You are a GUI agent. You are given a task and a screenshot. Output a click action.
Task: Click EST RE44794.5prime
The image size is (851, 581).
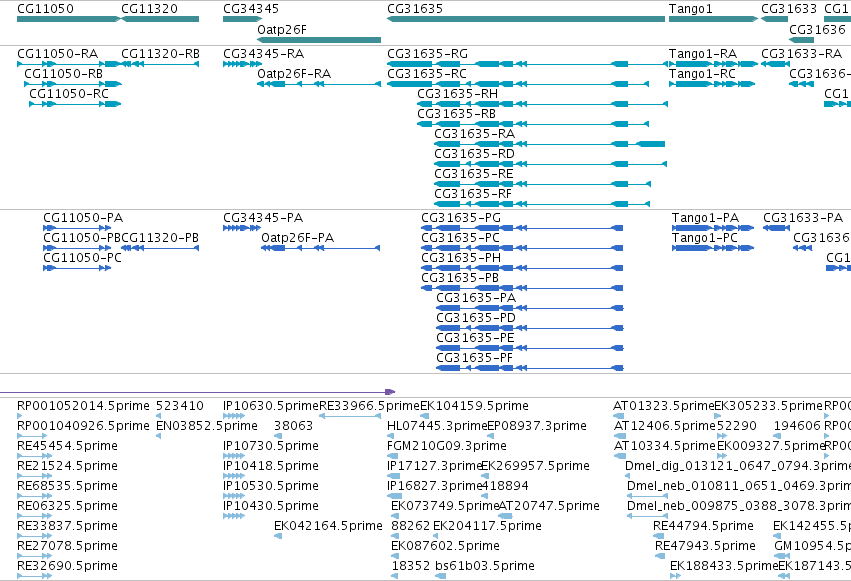pos(703,527)
